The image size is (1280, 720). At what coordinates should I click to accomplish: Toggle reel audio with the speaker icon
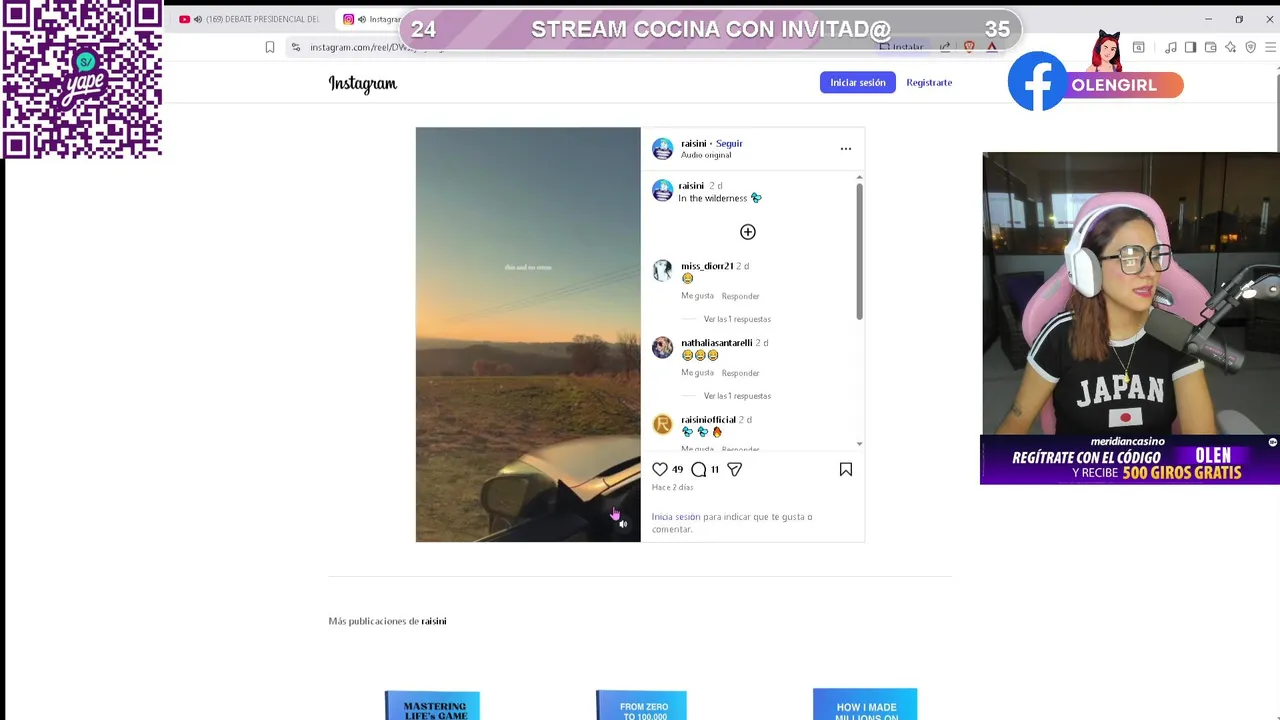[x=622, y=524]
